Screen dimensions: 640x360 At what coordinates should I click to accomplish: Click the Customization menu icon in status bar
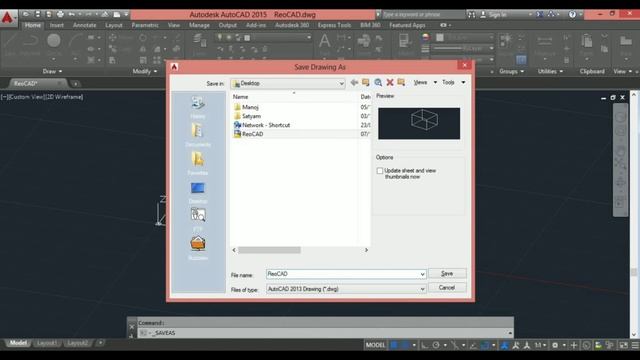point(635,345)
